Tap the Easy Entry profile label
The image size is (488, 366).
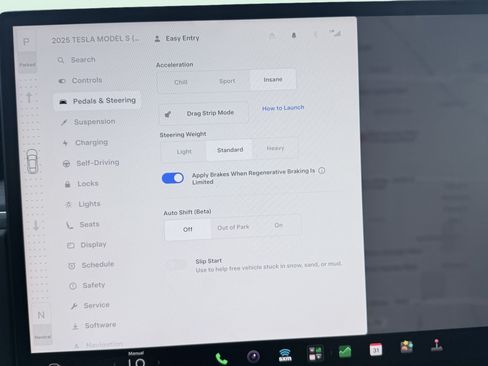(182, 38)
